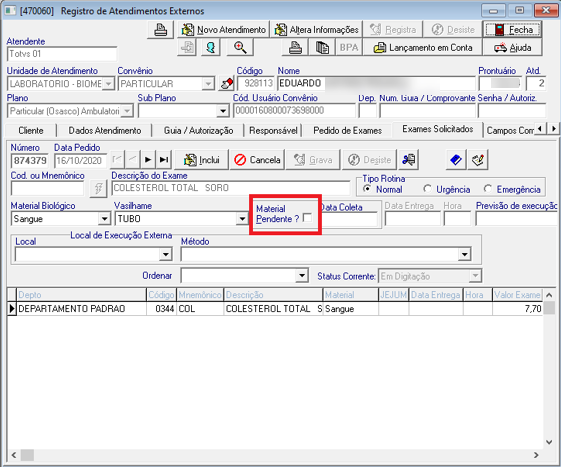Open the Método dropdown
561x467 pixels.
pyautogui.click(x=464, y=254)
